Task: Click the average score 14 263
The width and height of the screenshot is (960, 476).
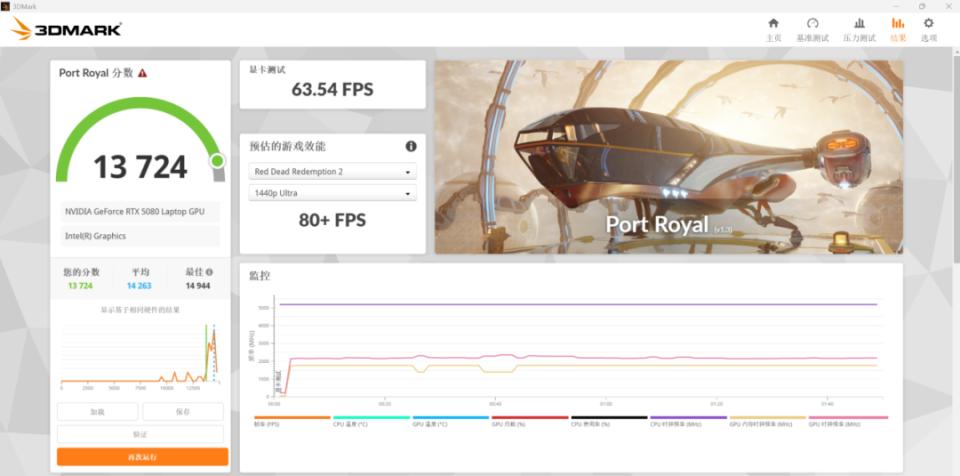Action: [139, 285]
